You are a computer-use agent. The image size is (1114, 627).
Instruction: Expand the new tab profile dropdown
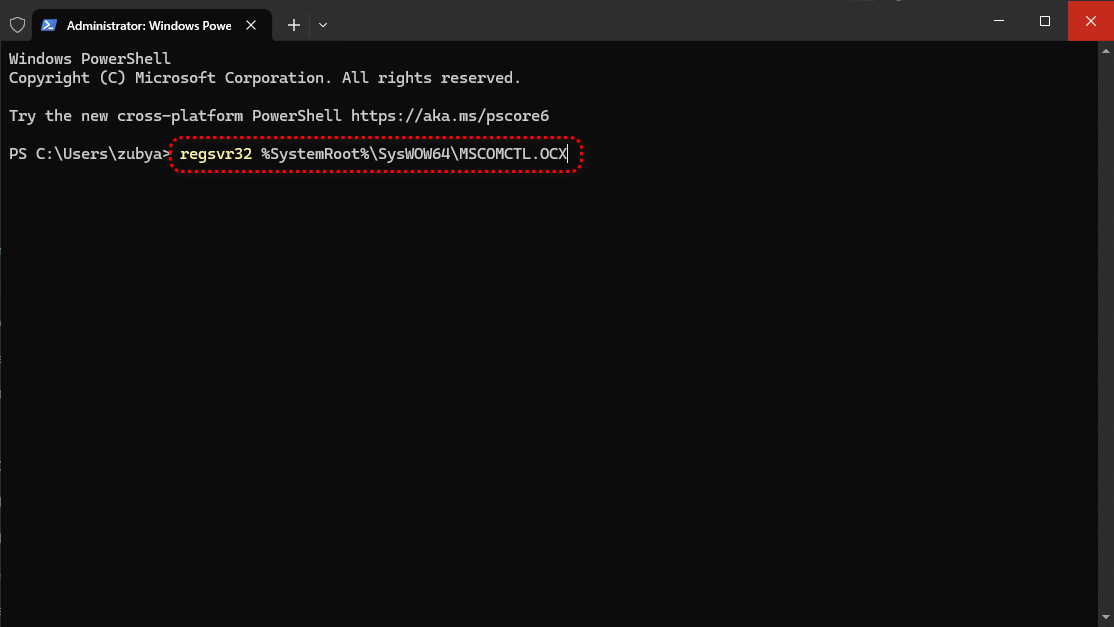[322, 25]
